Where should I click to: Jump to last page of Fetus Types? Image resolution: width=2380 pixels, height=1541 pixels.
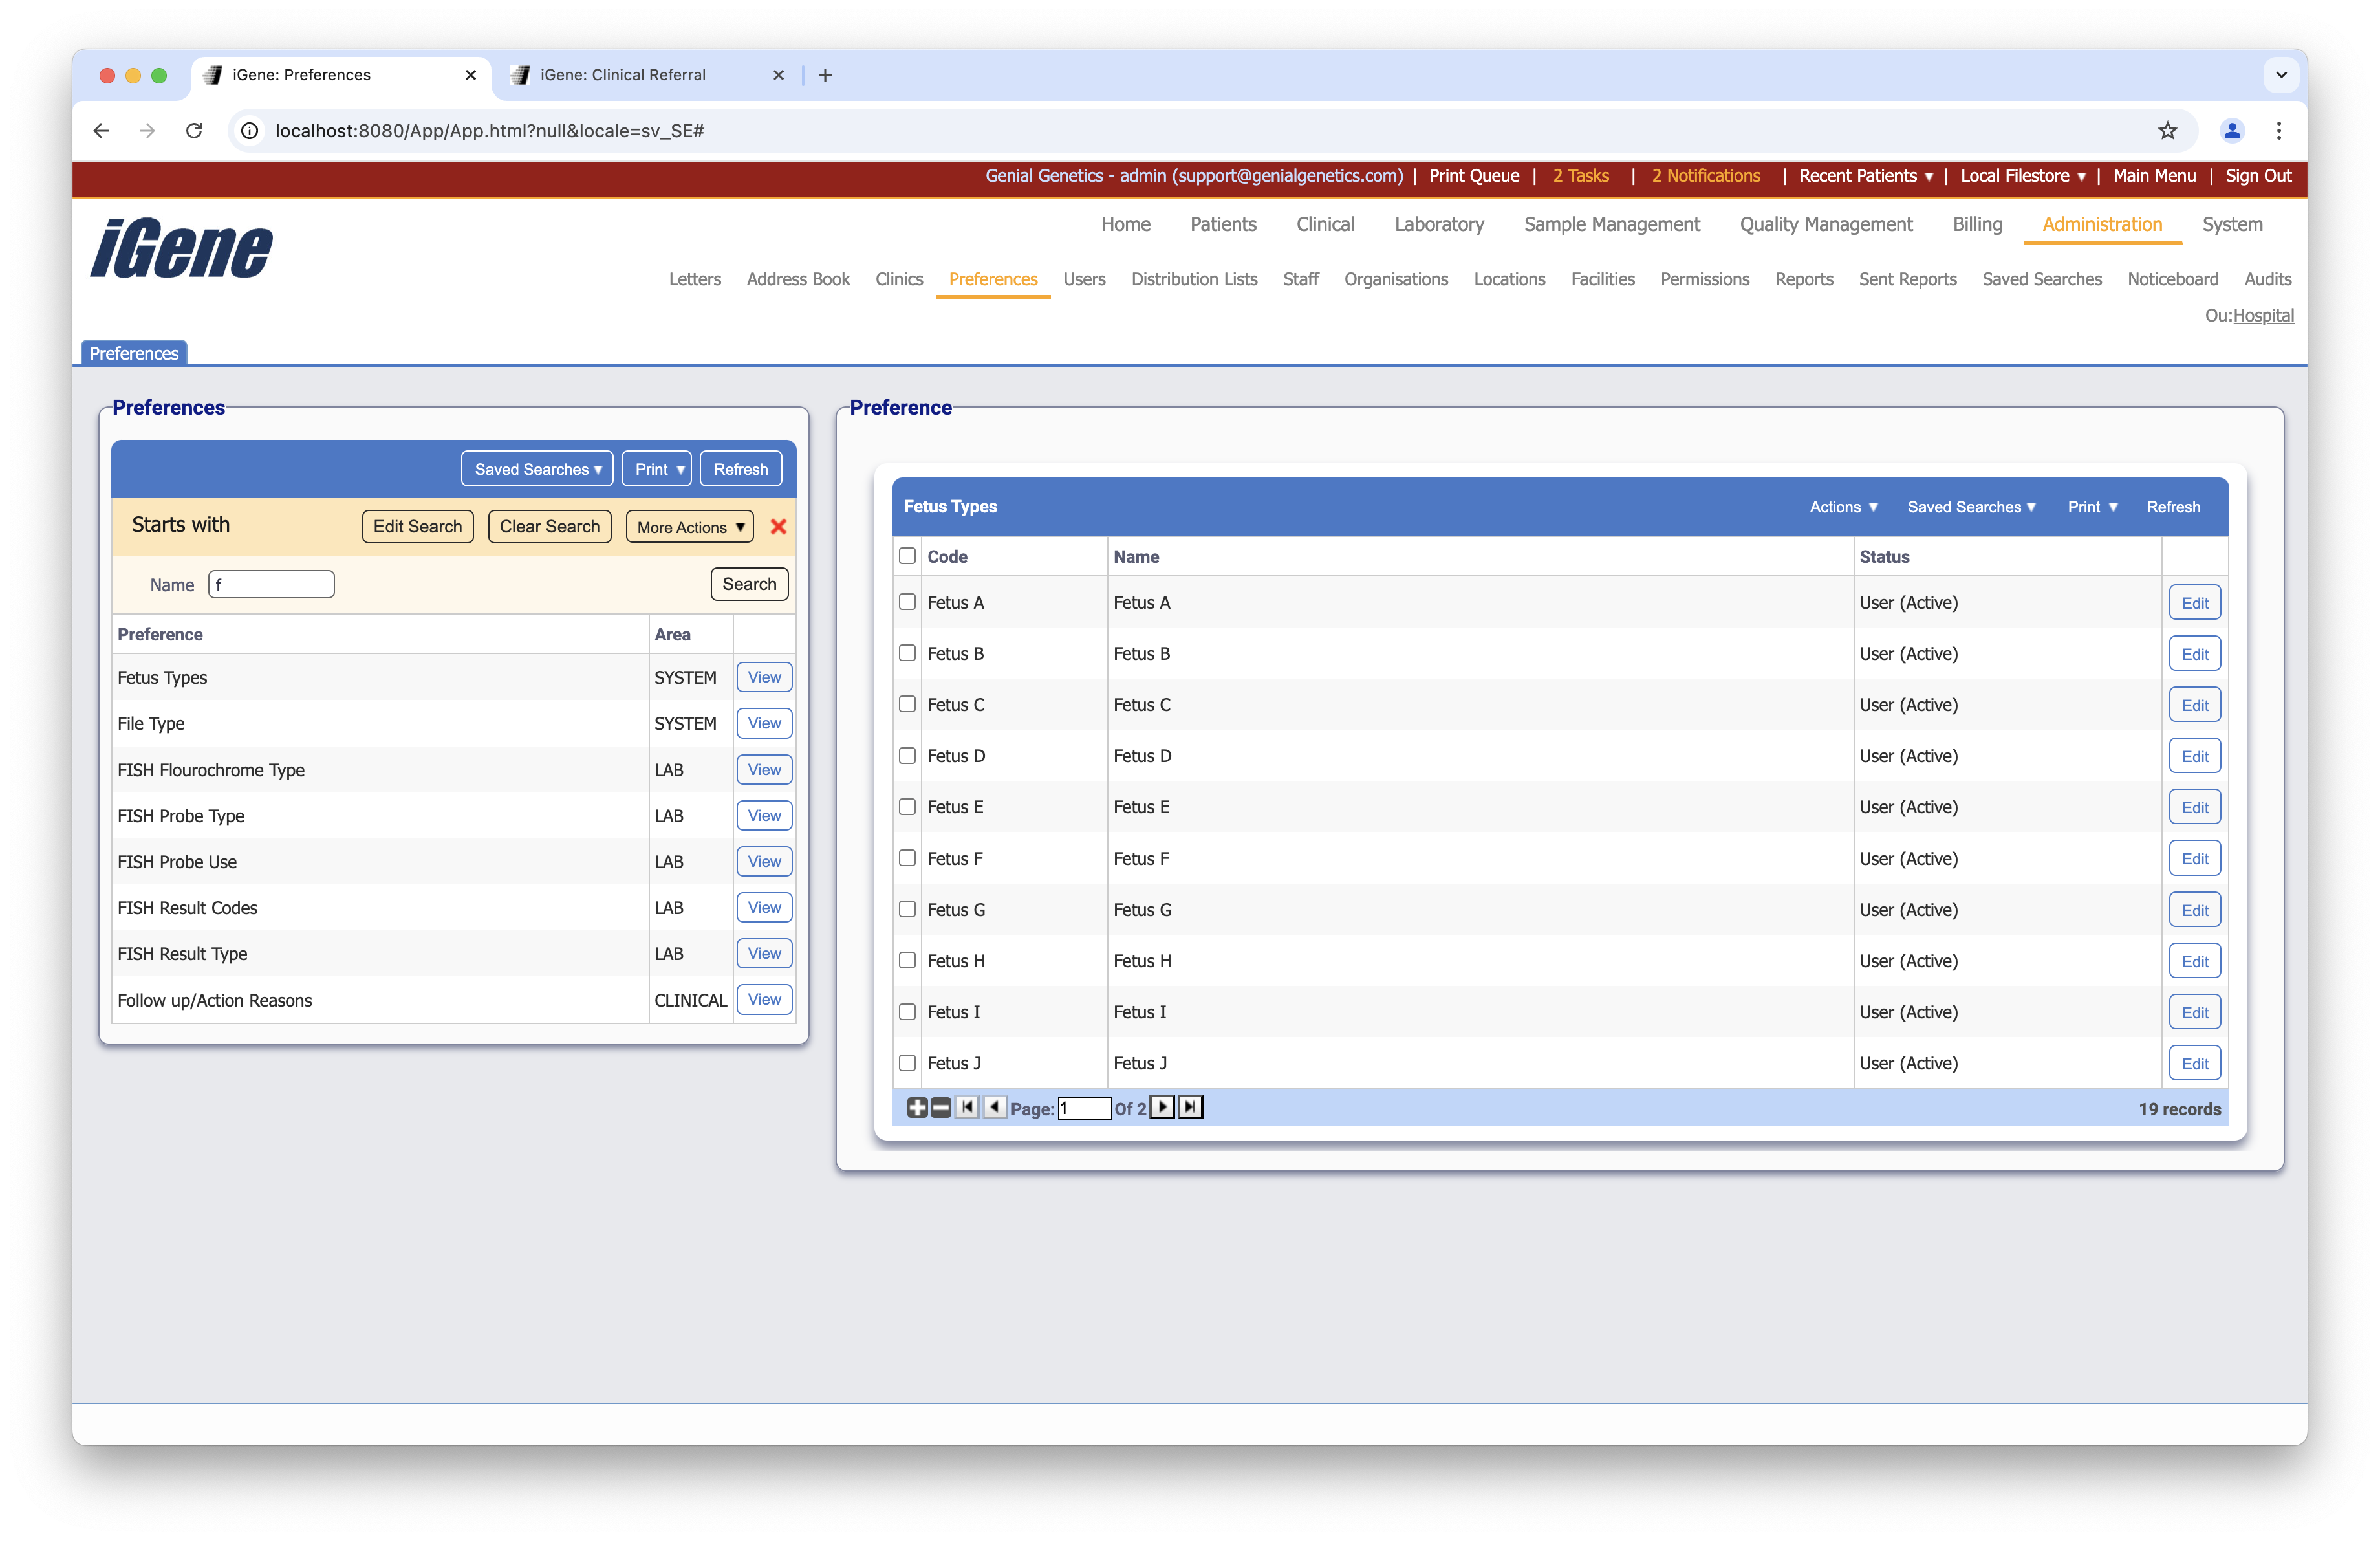click(1190, 1107)
